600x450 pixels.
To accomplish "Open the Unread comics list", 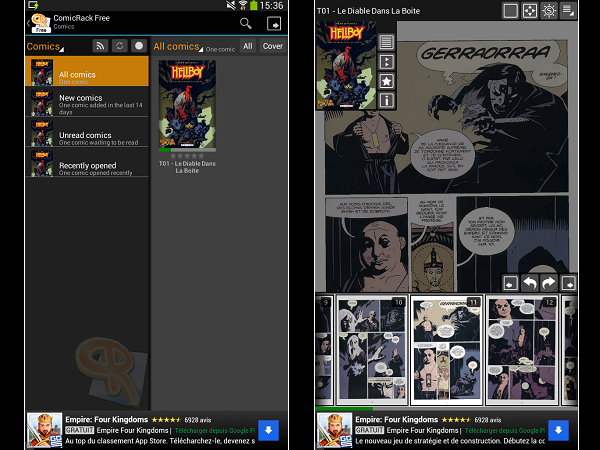I will [x=87, y=132].
